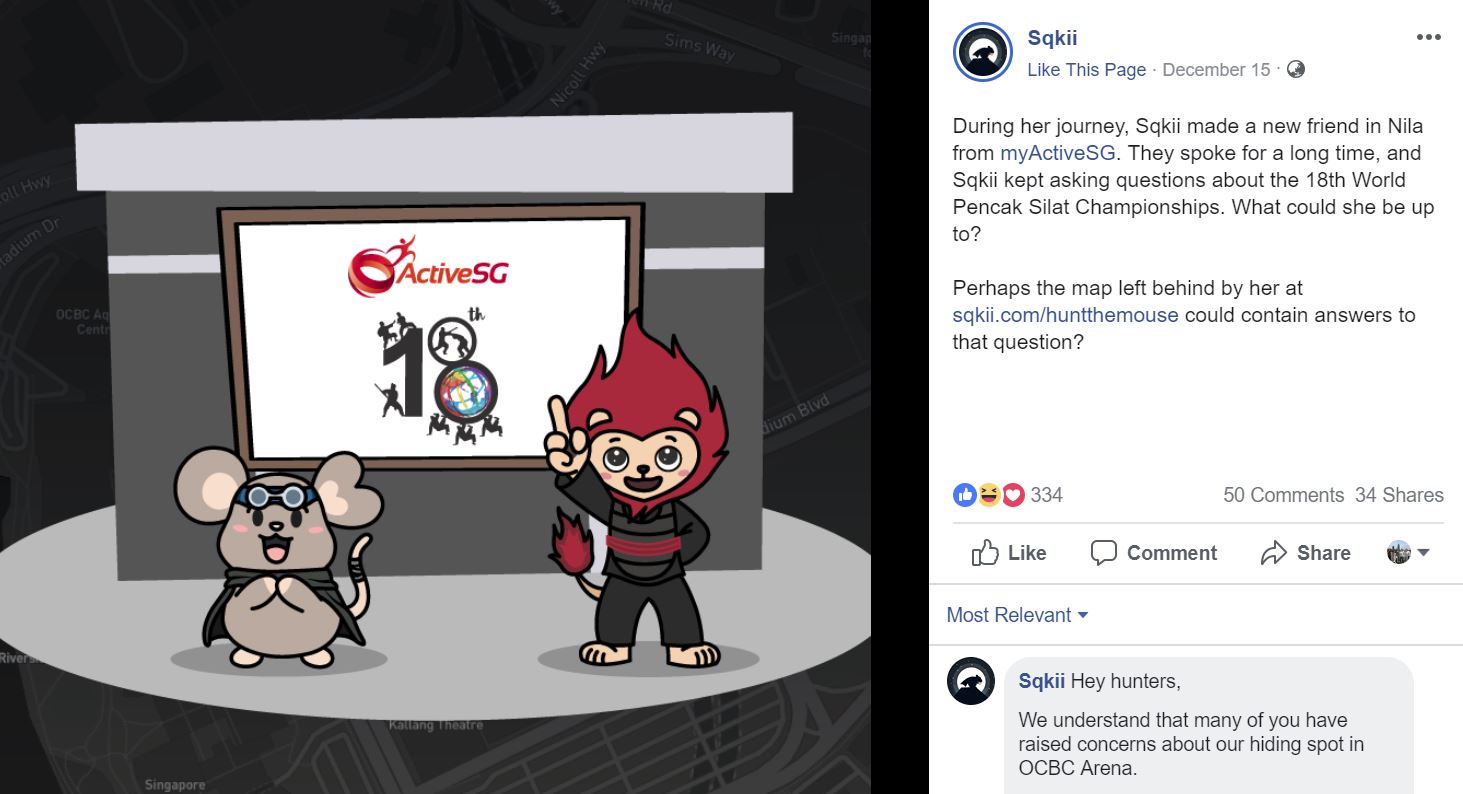
Task: Open the December 15 post date
Action: (x=1216, y=70)
